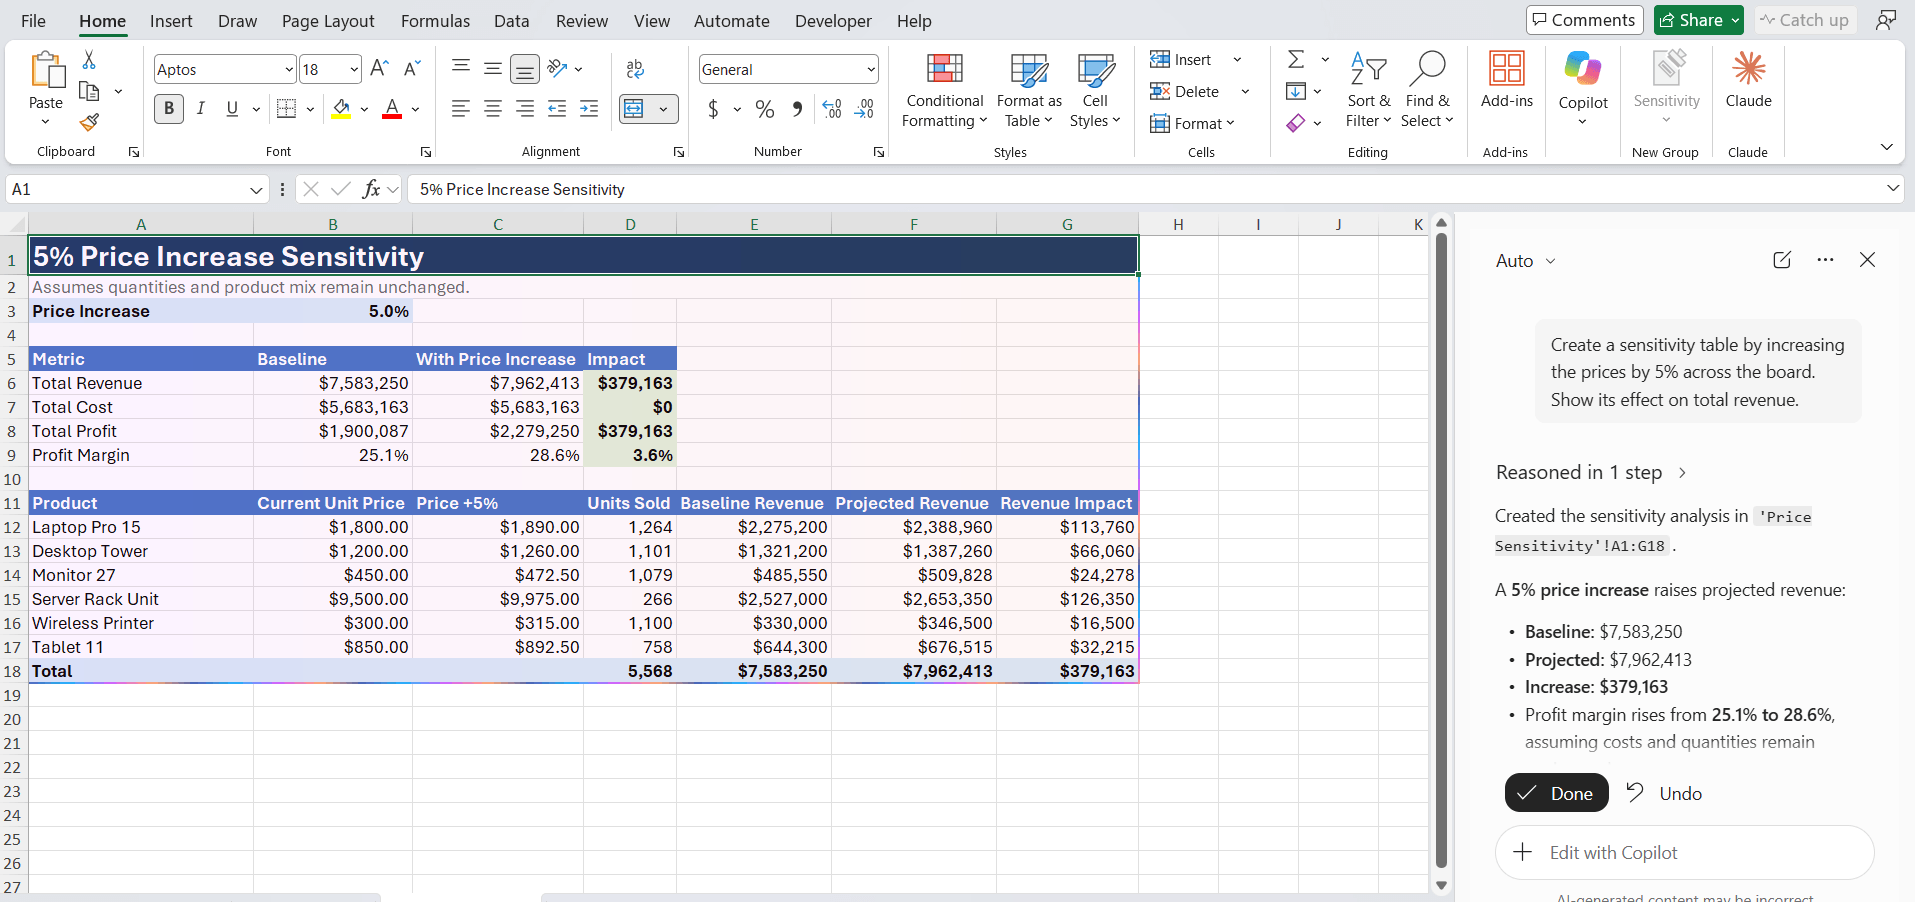The width and height of the screenshot is (1915, 902).
Task: Set Center horizontal alignment
Action: (x=493, y=108)
